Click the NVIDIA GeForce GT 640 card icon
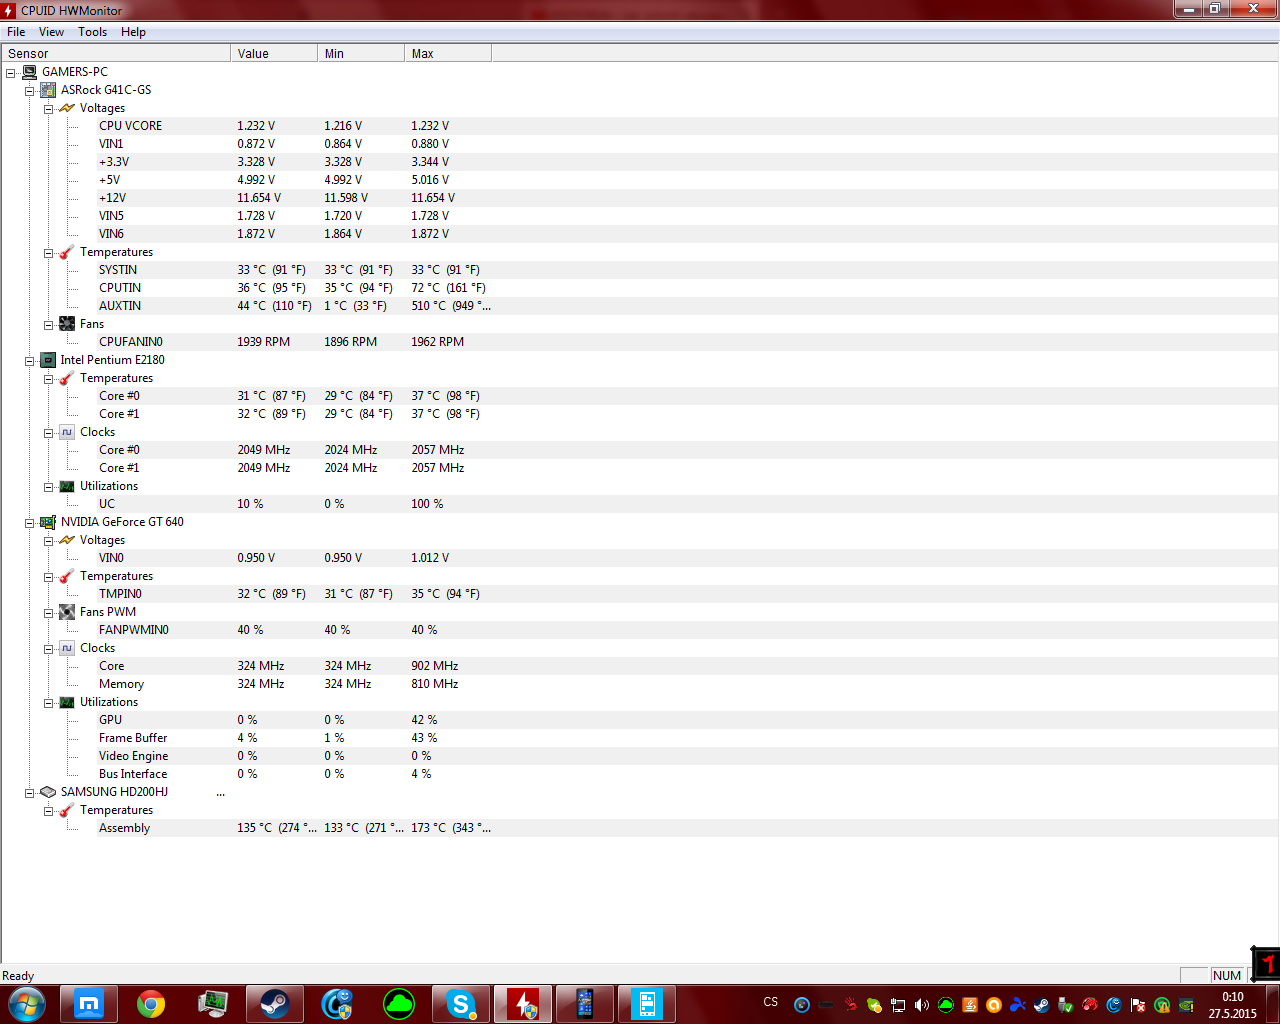1280x1024 pixels. point(48,522)
